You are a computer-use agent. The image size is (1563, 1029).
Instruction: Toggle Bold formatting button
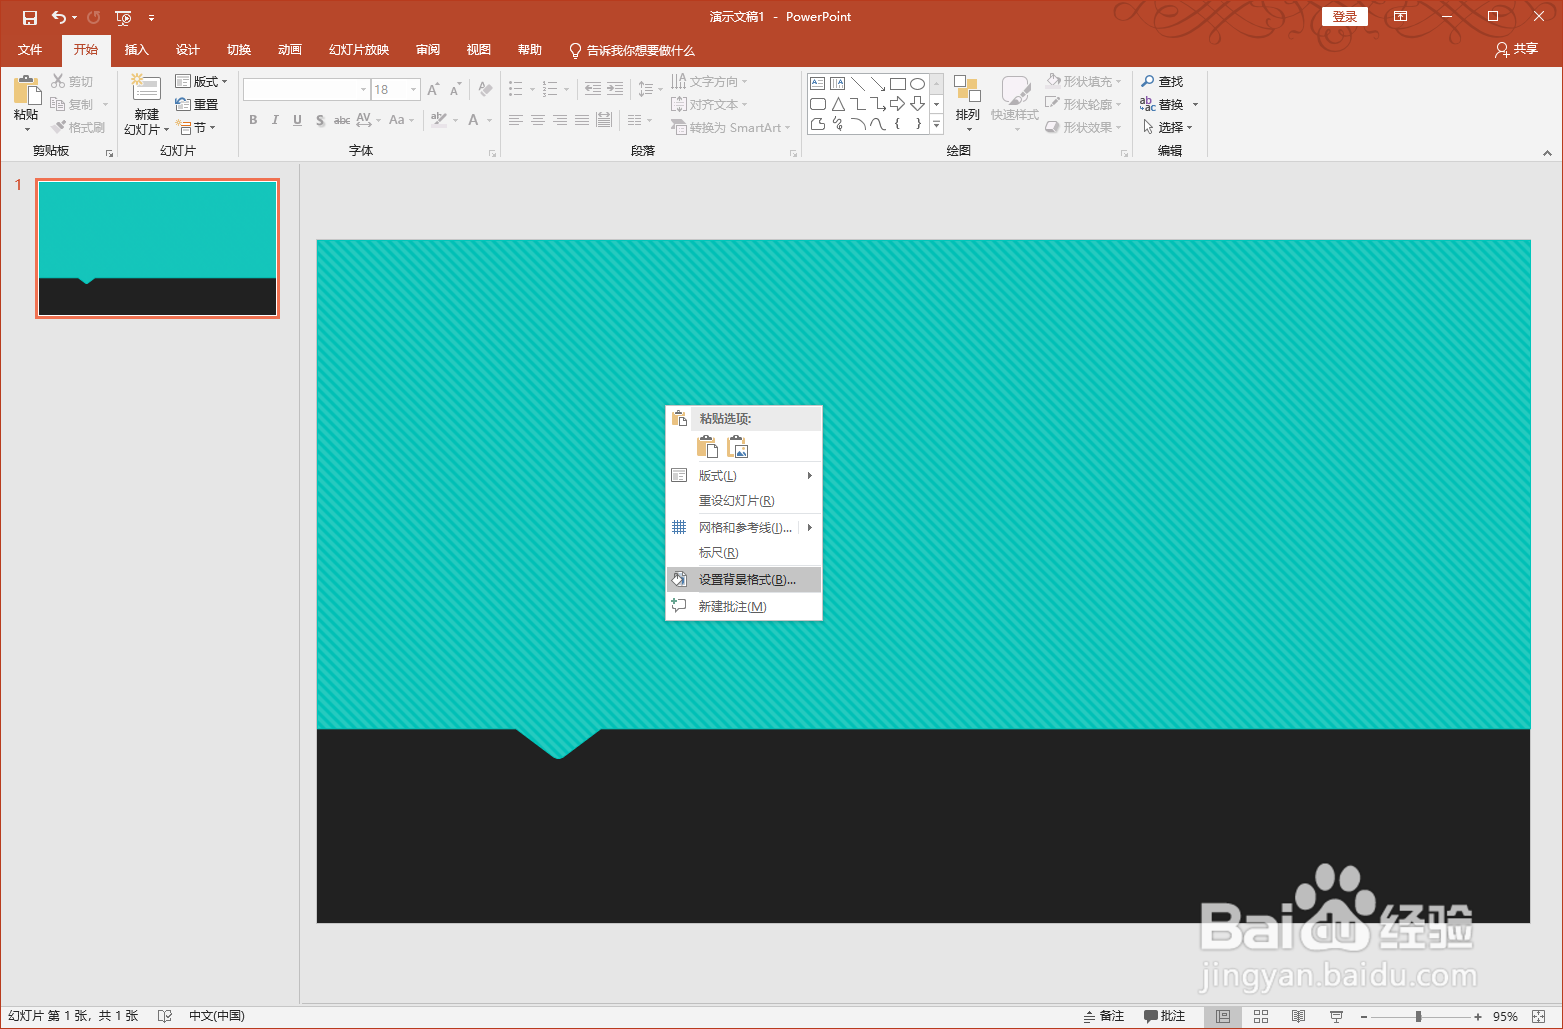click(253, 120)
